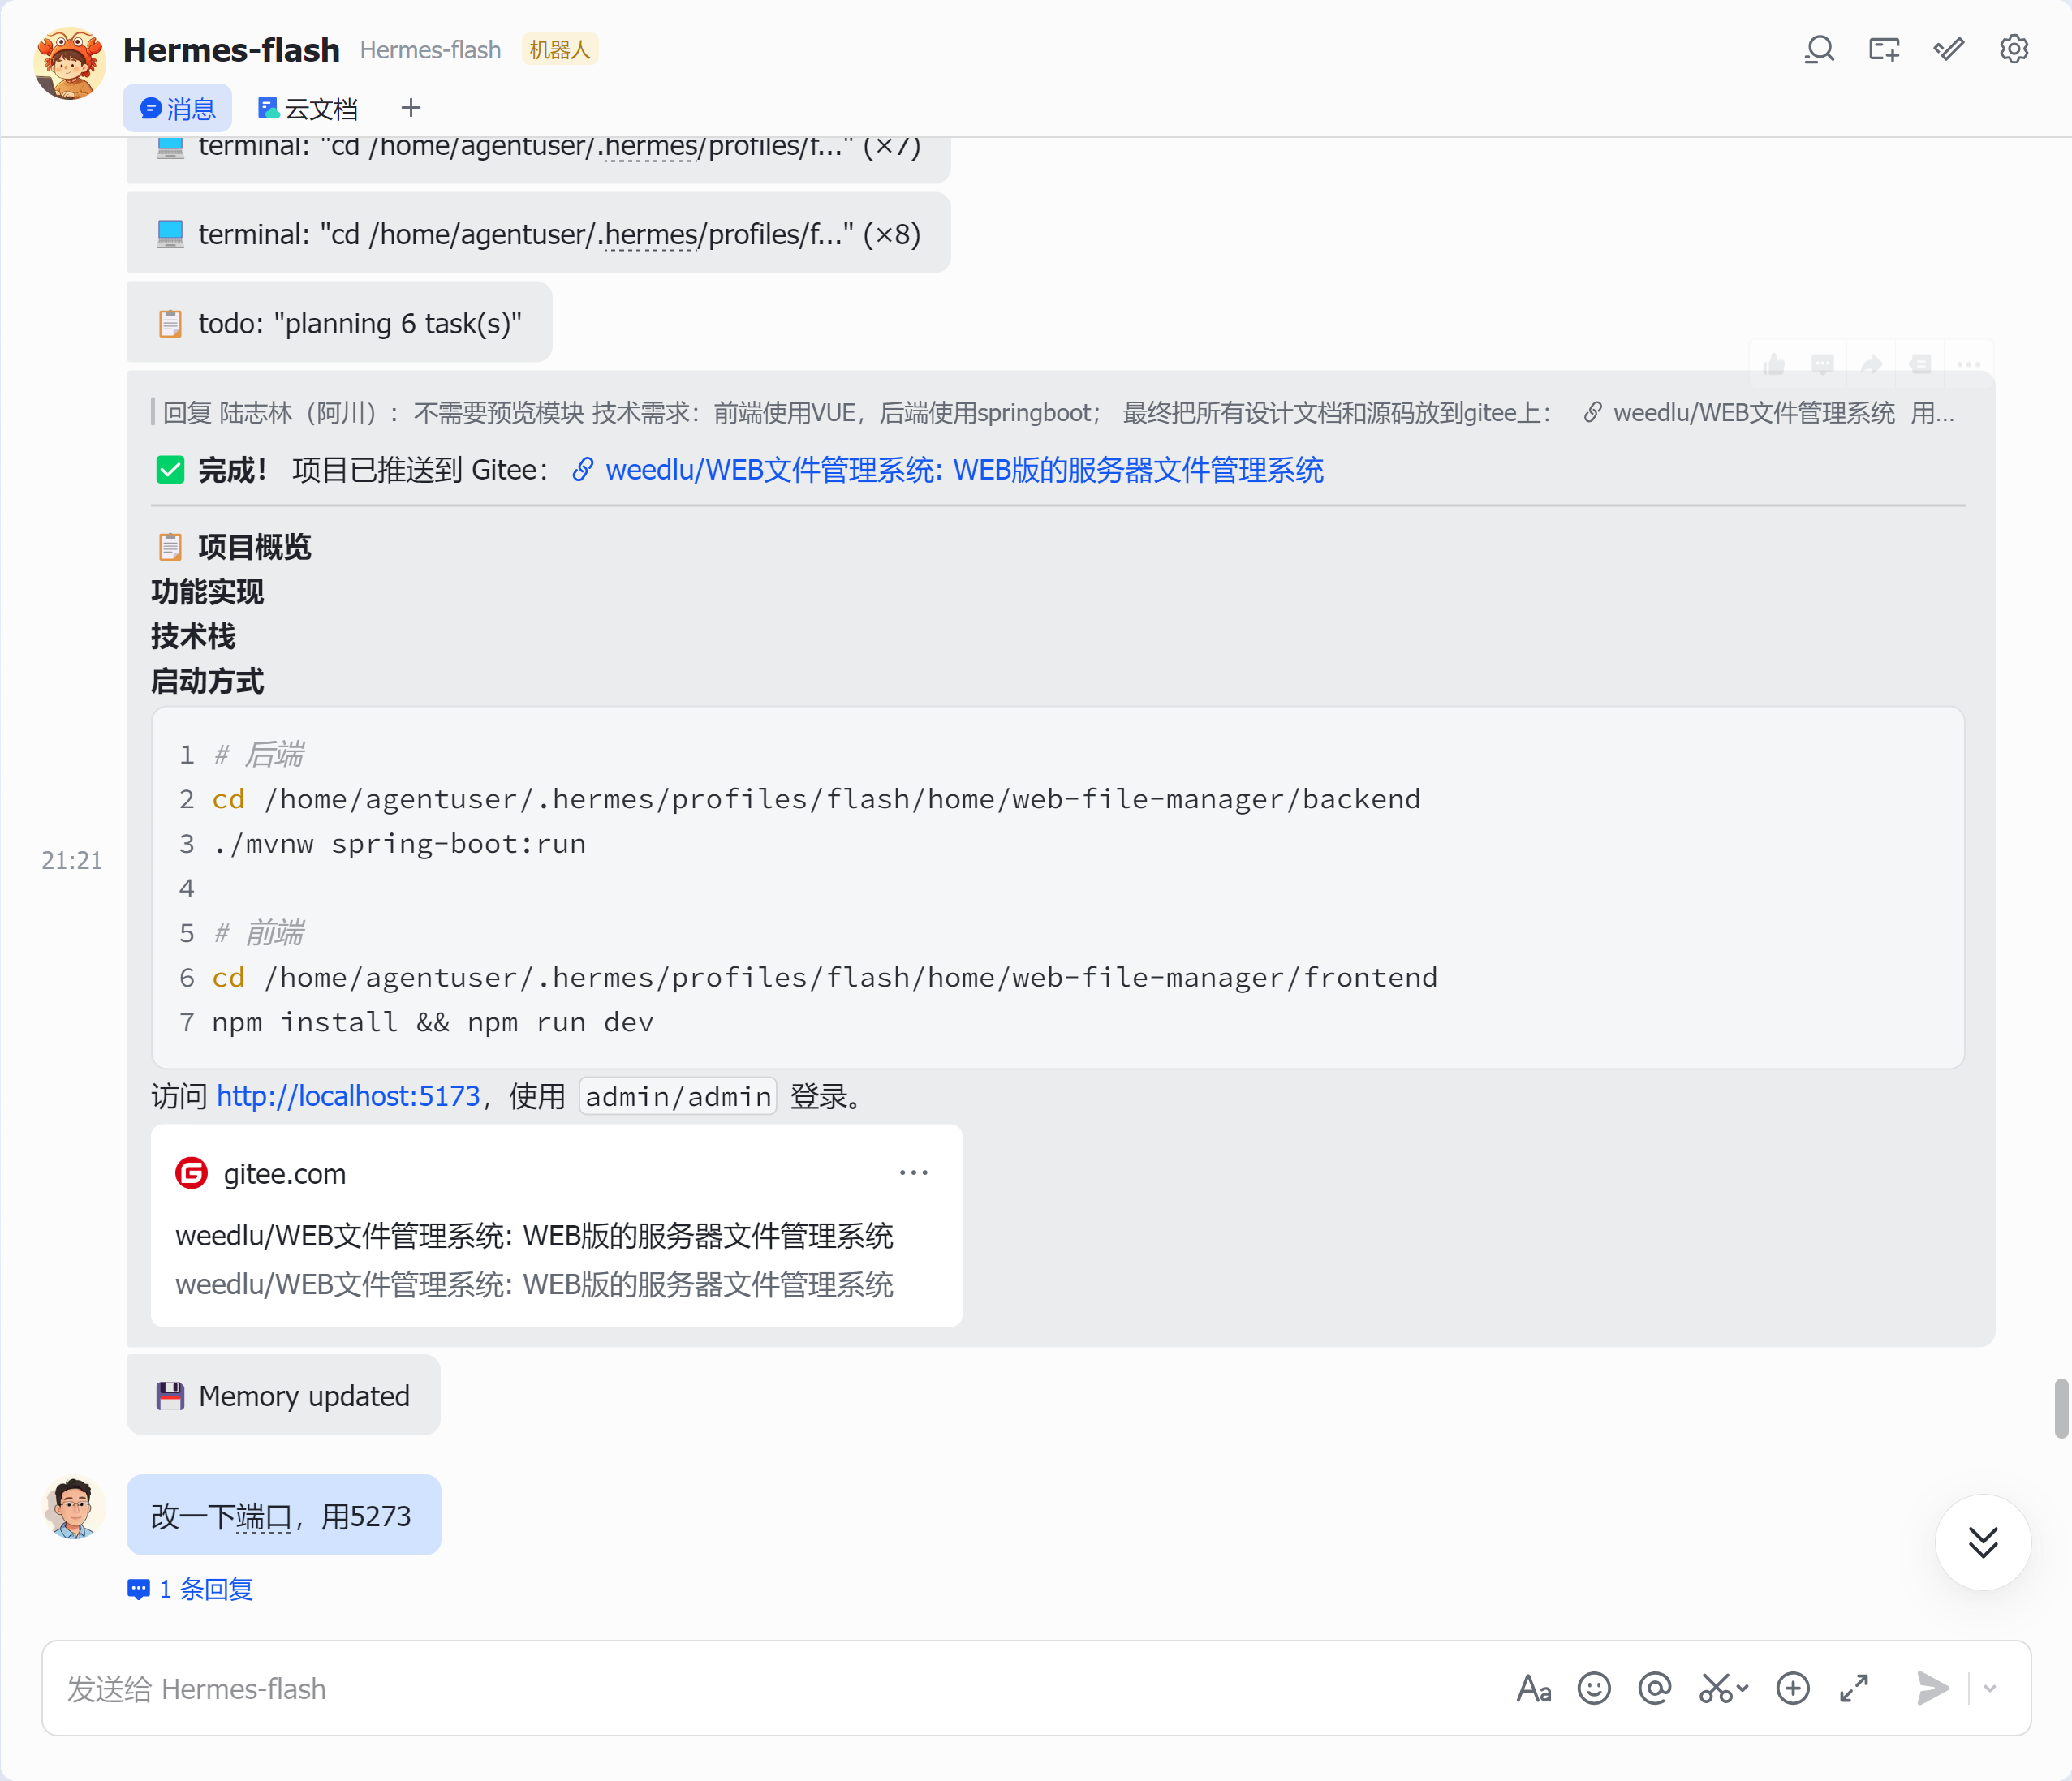Click the Memory updated message

pos(283,1395)
